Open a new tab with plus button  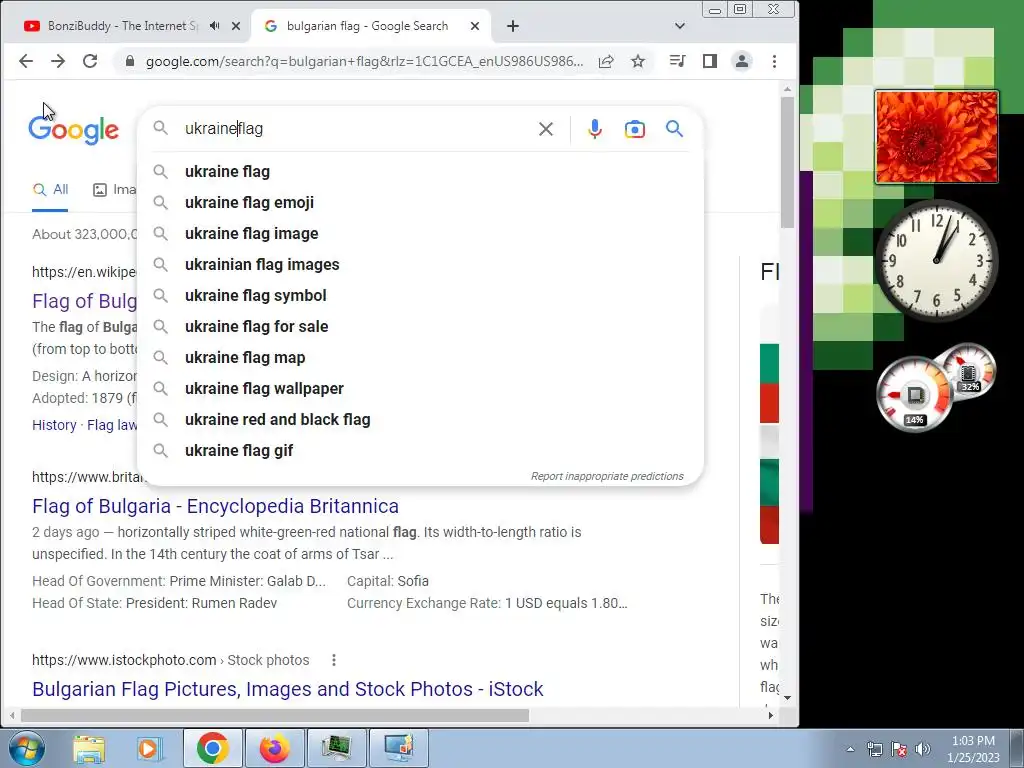point(513,26)
